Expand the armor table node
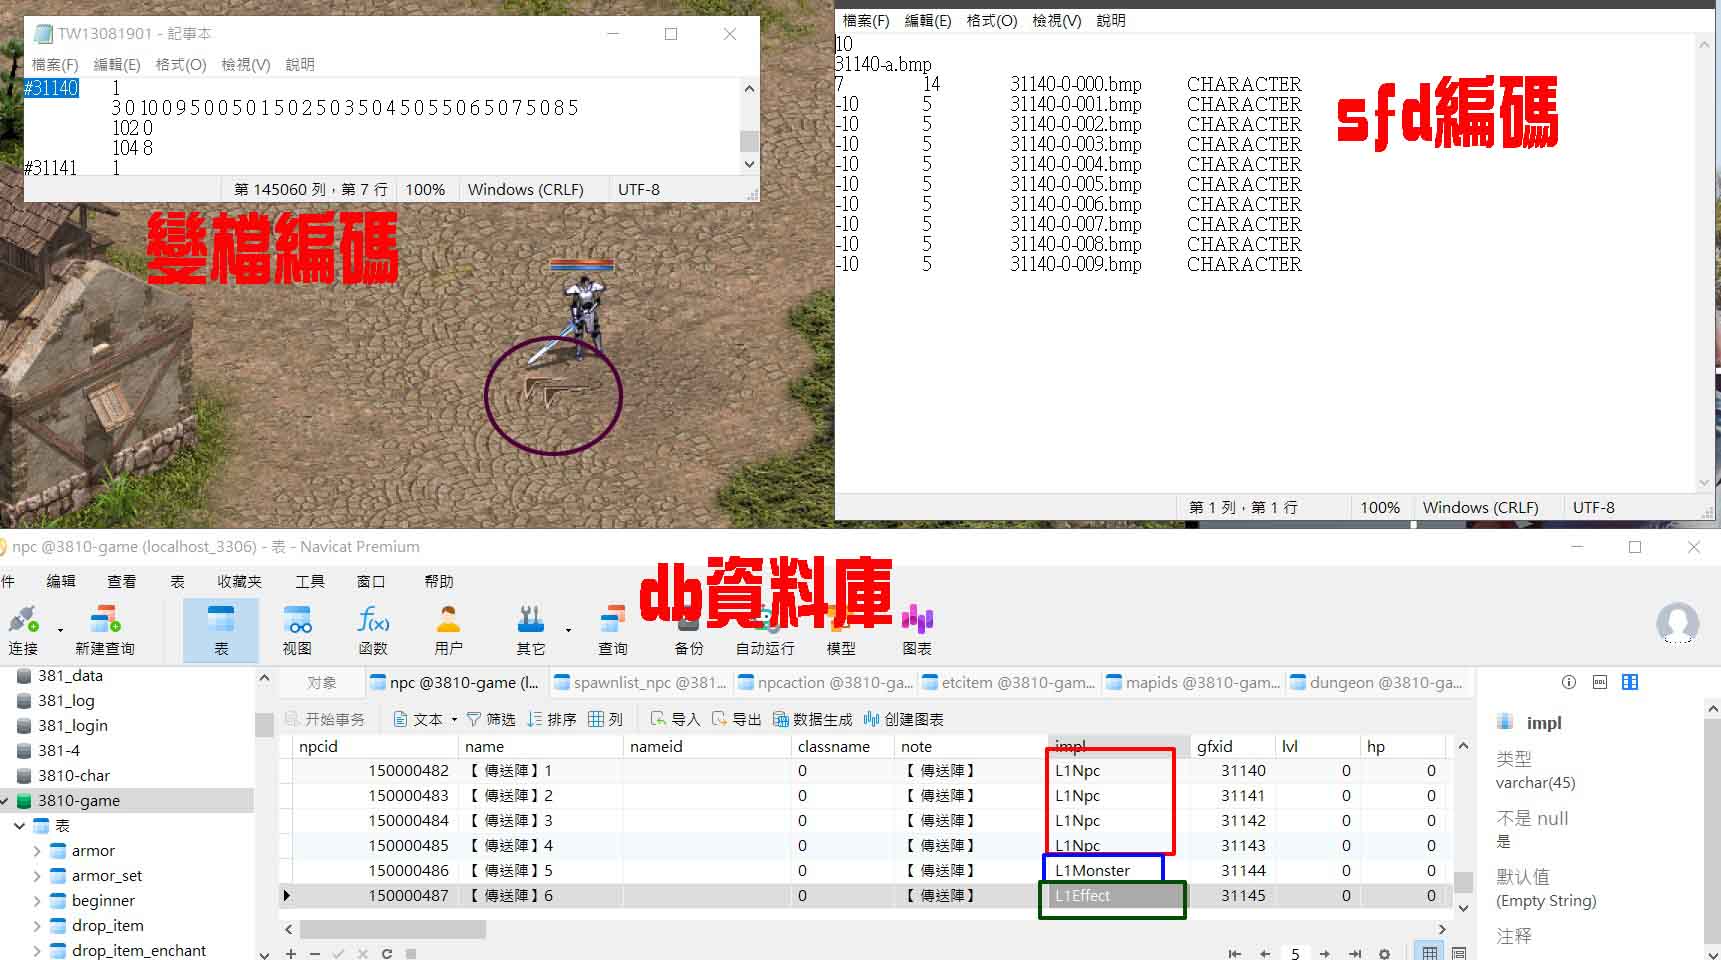 pyautogui.click(x=37, y=851)
